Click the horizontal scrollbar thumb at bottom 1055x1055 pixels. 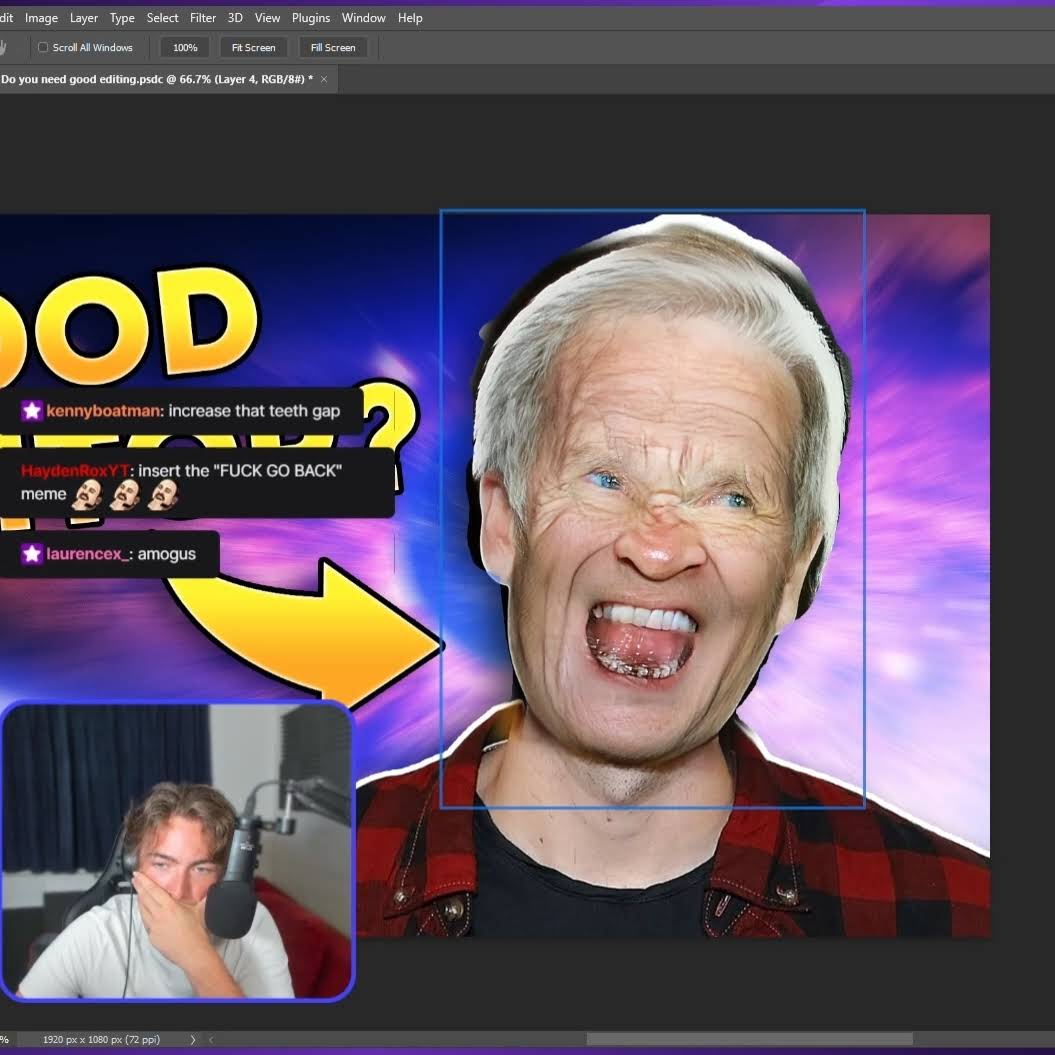pyautogui.click(x=748, y=1040)
